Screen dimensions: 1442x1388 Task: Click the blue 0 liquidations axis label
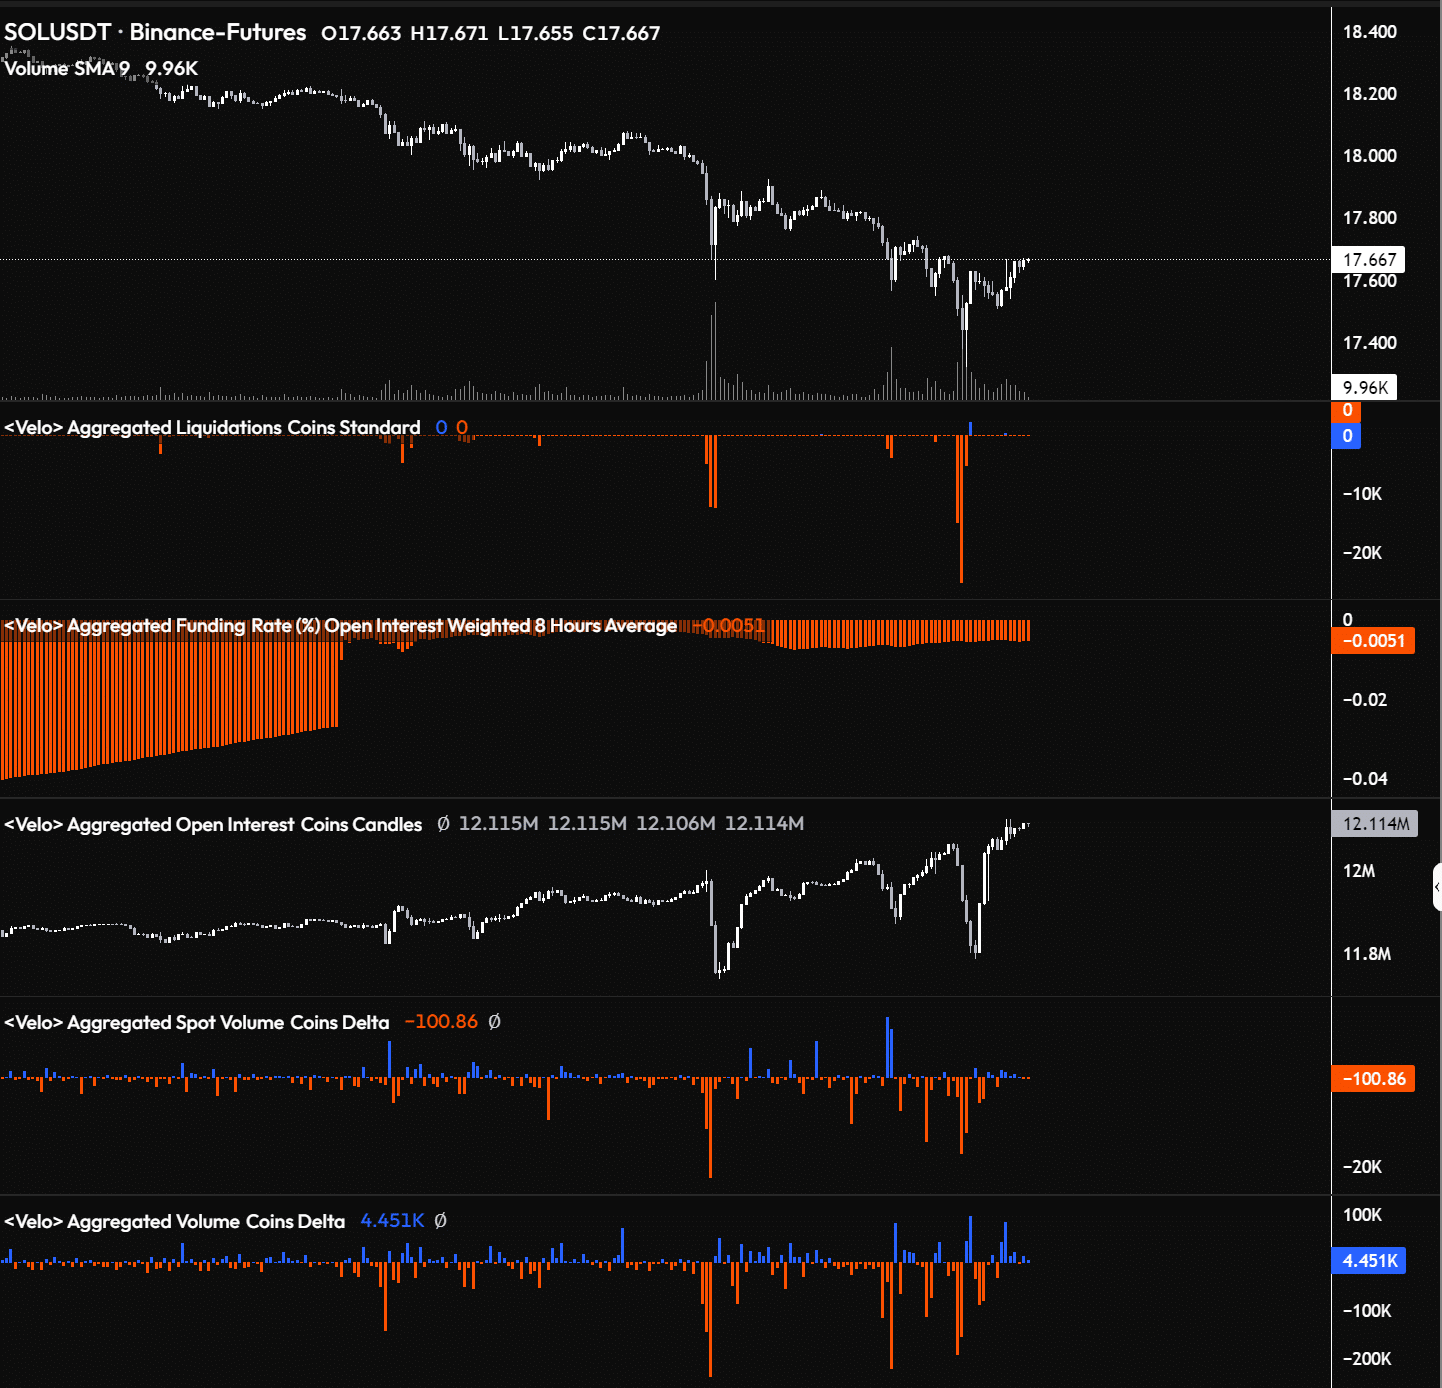(1346, 436)
